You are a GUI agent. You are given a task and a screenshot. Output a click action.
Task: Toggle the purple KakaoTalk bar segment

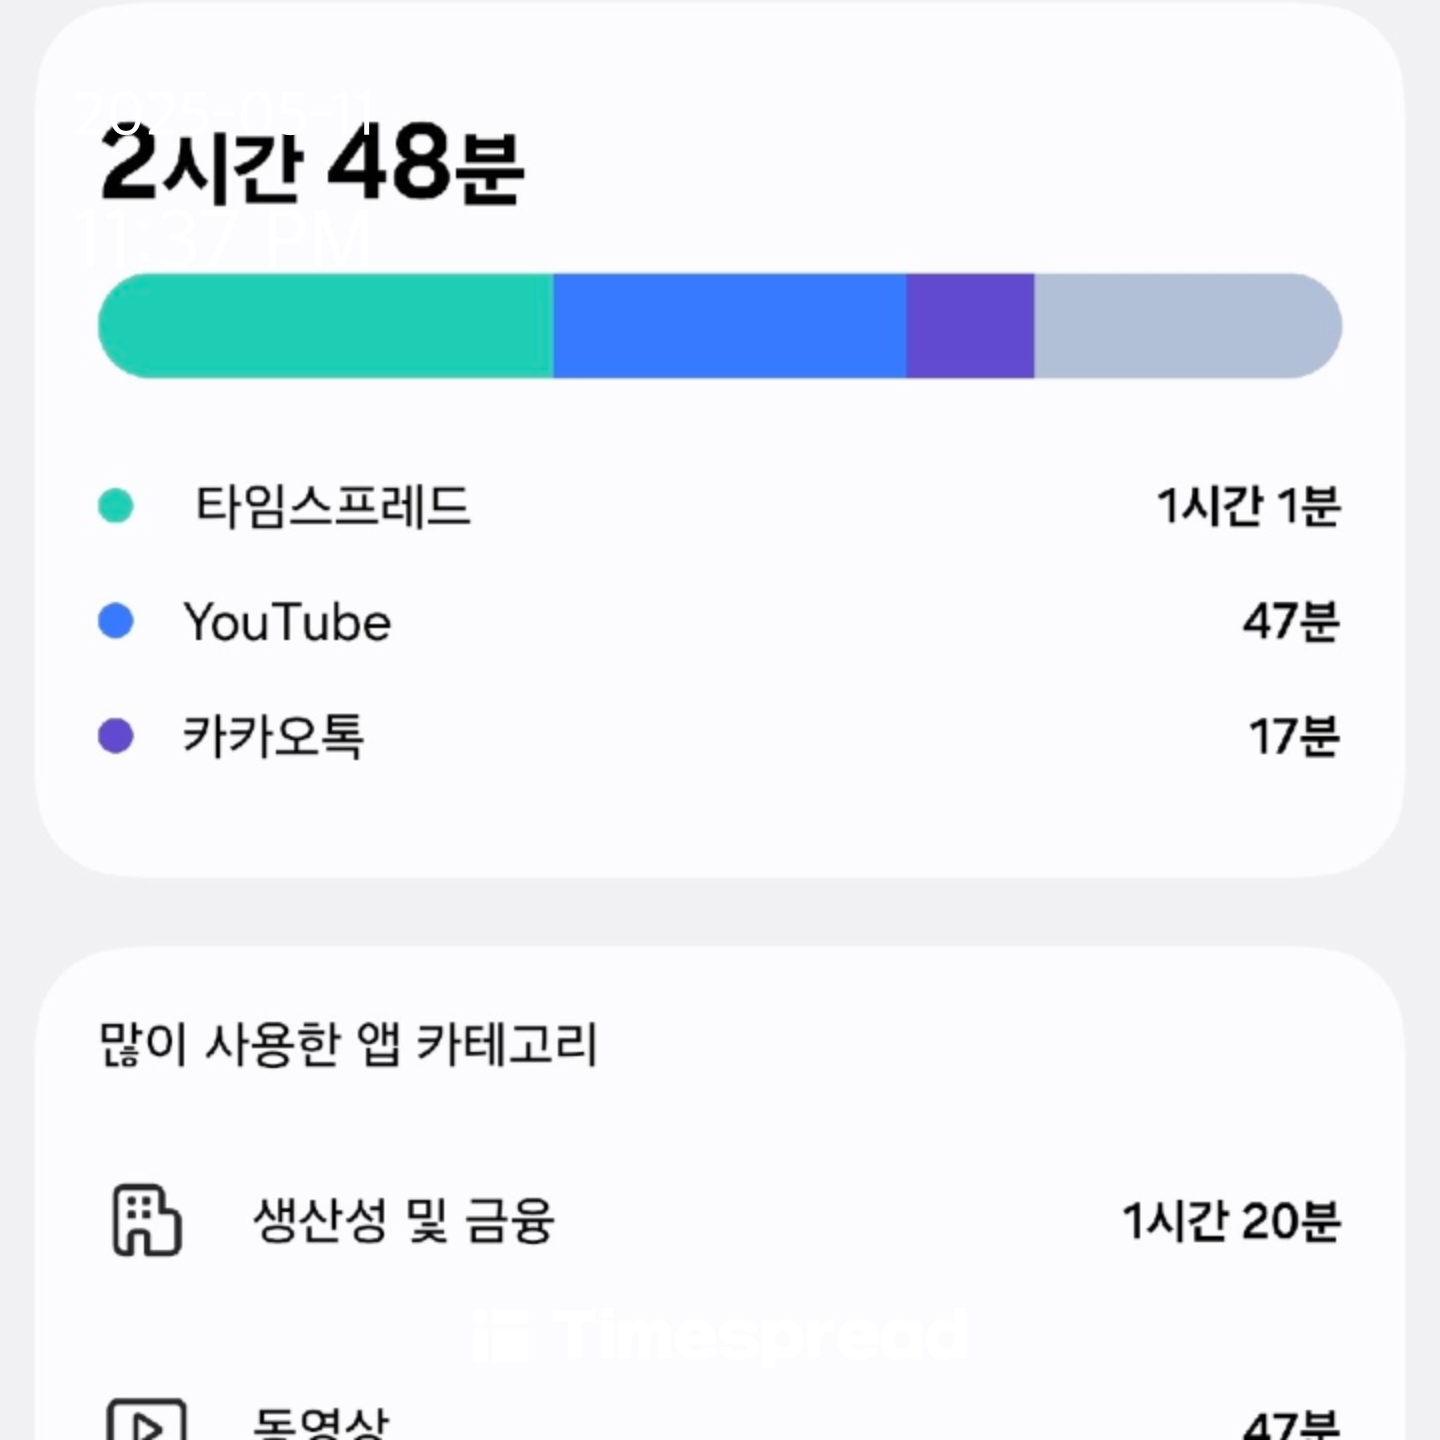[970, 324]
